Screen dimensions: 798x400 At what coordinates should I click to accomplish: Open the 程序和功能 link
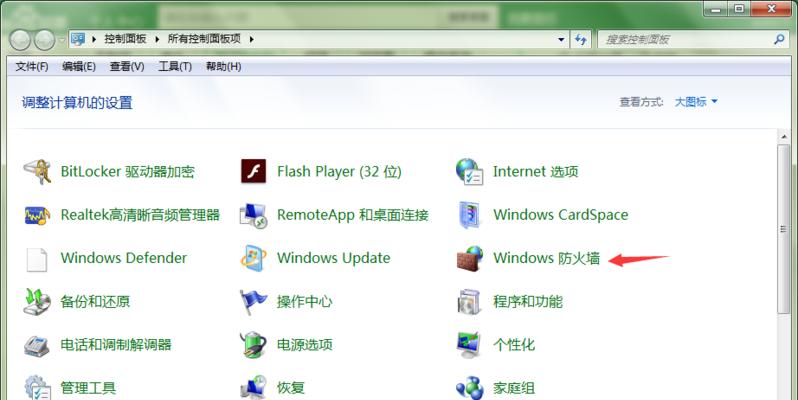[528, 302]
